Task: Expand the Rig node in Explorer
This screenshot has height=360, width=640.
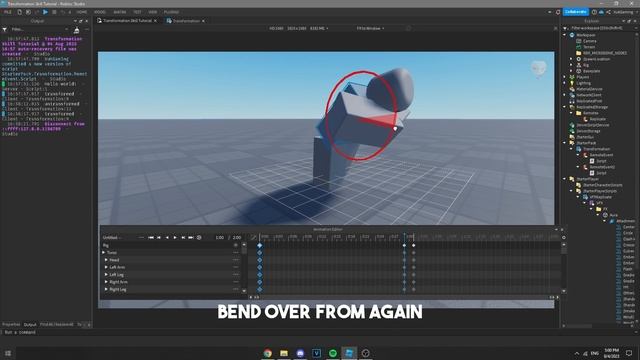Action: point(571,65)
